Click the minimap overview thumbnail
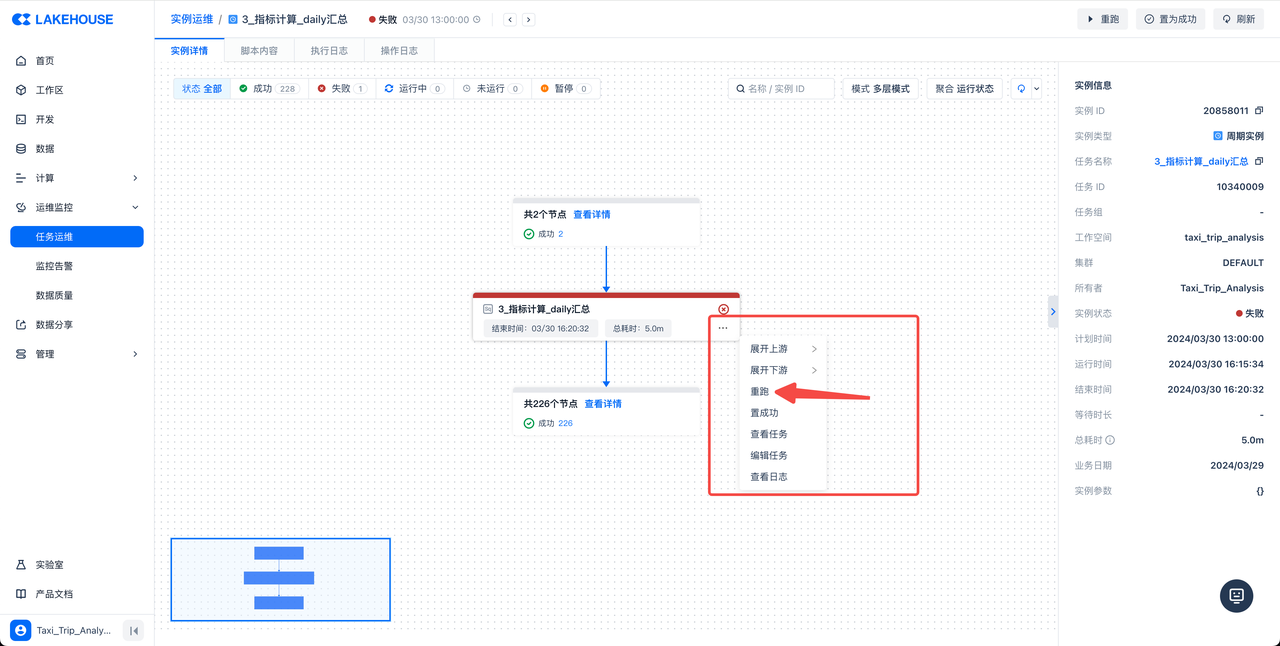 280,579
